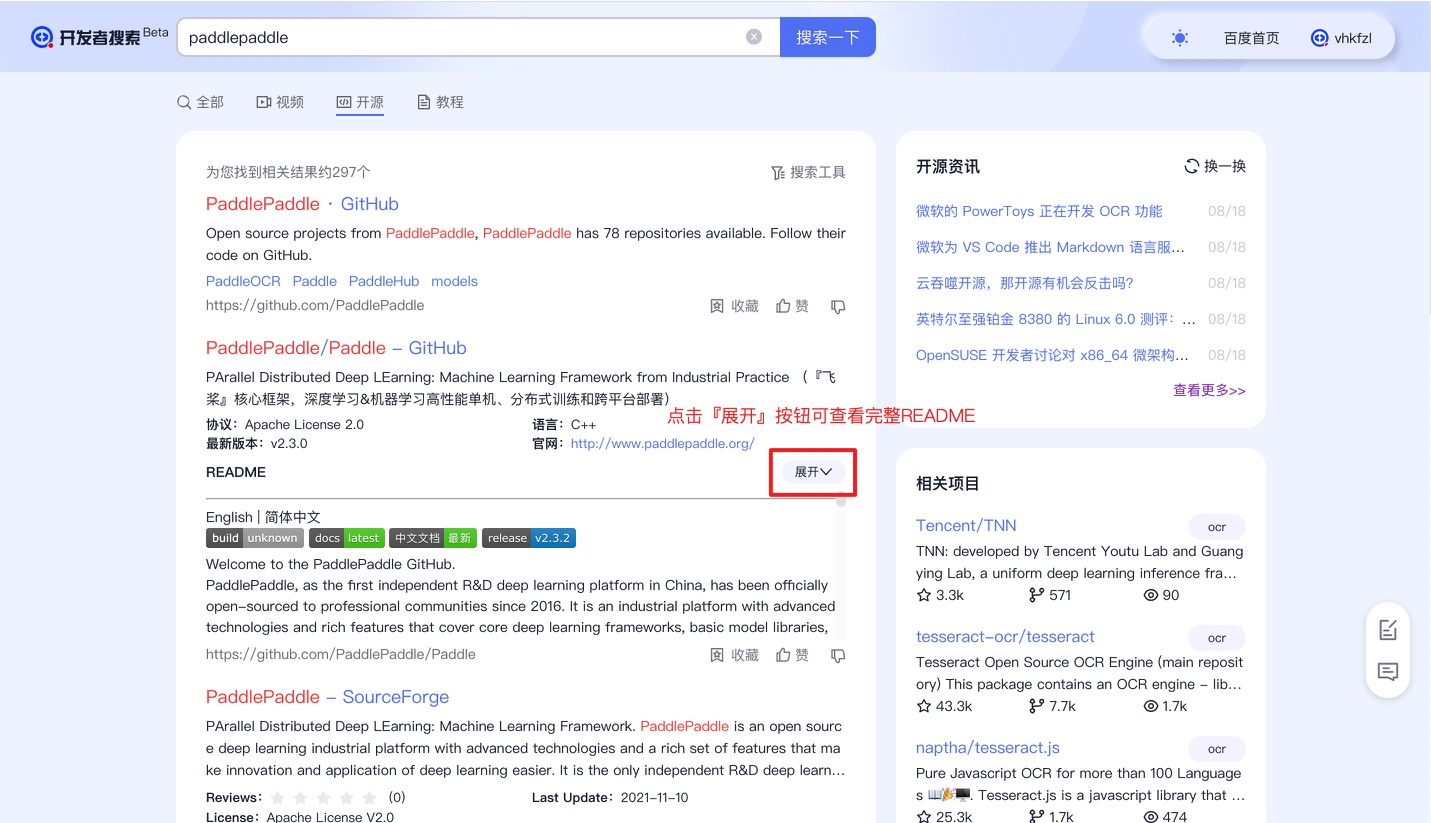Click Tencent/TNN fork count 571
The width and height of the screenshot is (1431, 823).
(x=1050, y=595)
